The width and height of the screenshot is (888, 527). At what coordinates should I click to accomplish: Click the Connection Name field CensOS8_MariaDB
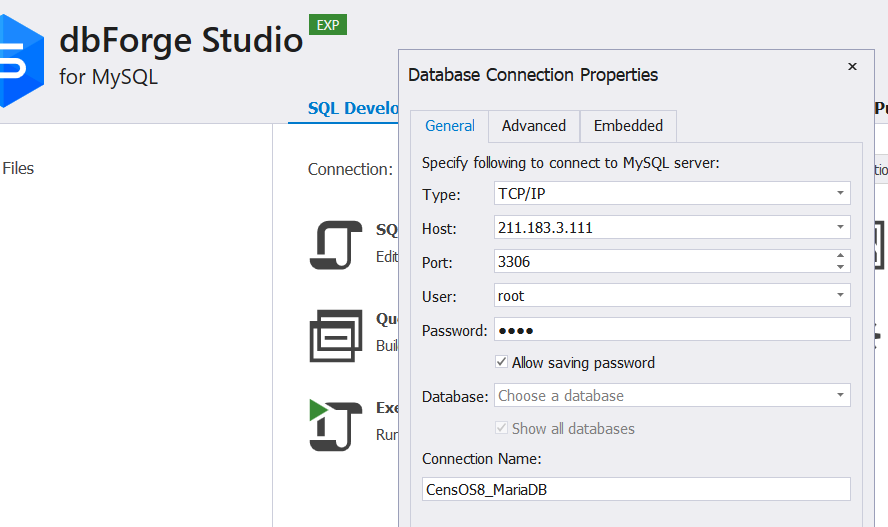(636, 489)
